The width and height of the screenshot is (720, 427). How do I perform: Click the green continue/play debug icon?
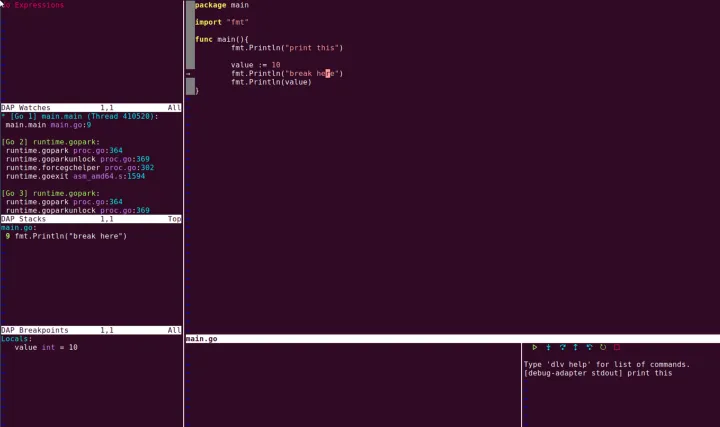(534, 348)
